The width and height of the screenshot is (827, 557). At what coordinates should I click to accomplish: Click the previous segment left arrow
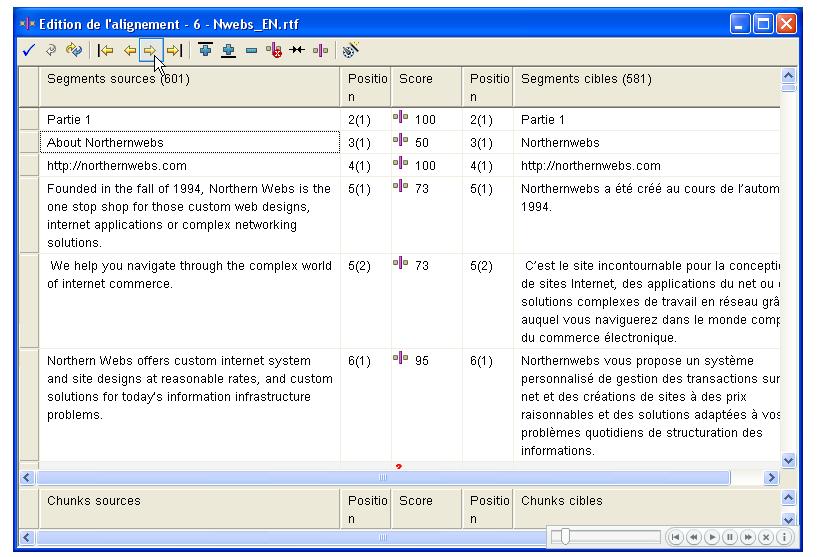[x=129, y=50]
